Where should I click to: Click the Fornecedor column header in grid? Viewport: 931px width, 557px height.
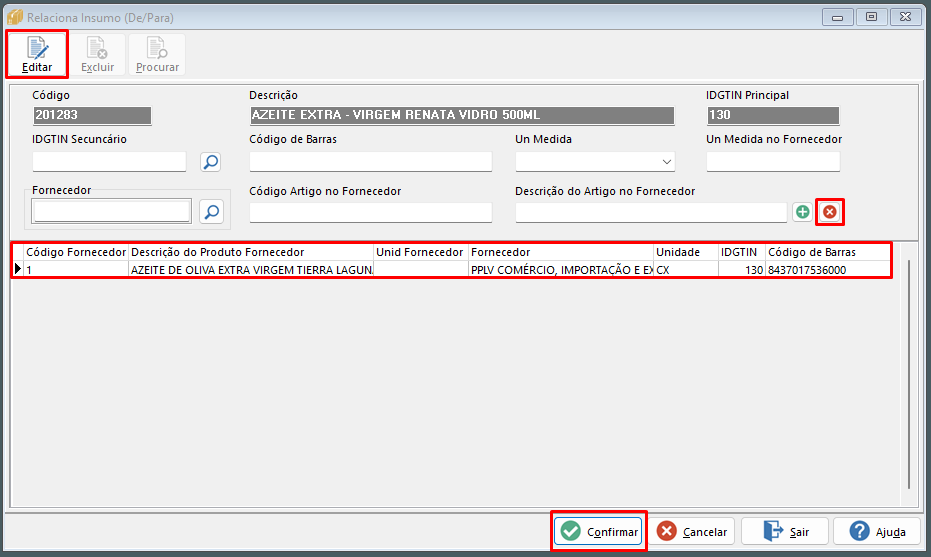pos(561,252)
